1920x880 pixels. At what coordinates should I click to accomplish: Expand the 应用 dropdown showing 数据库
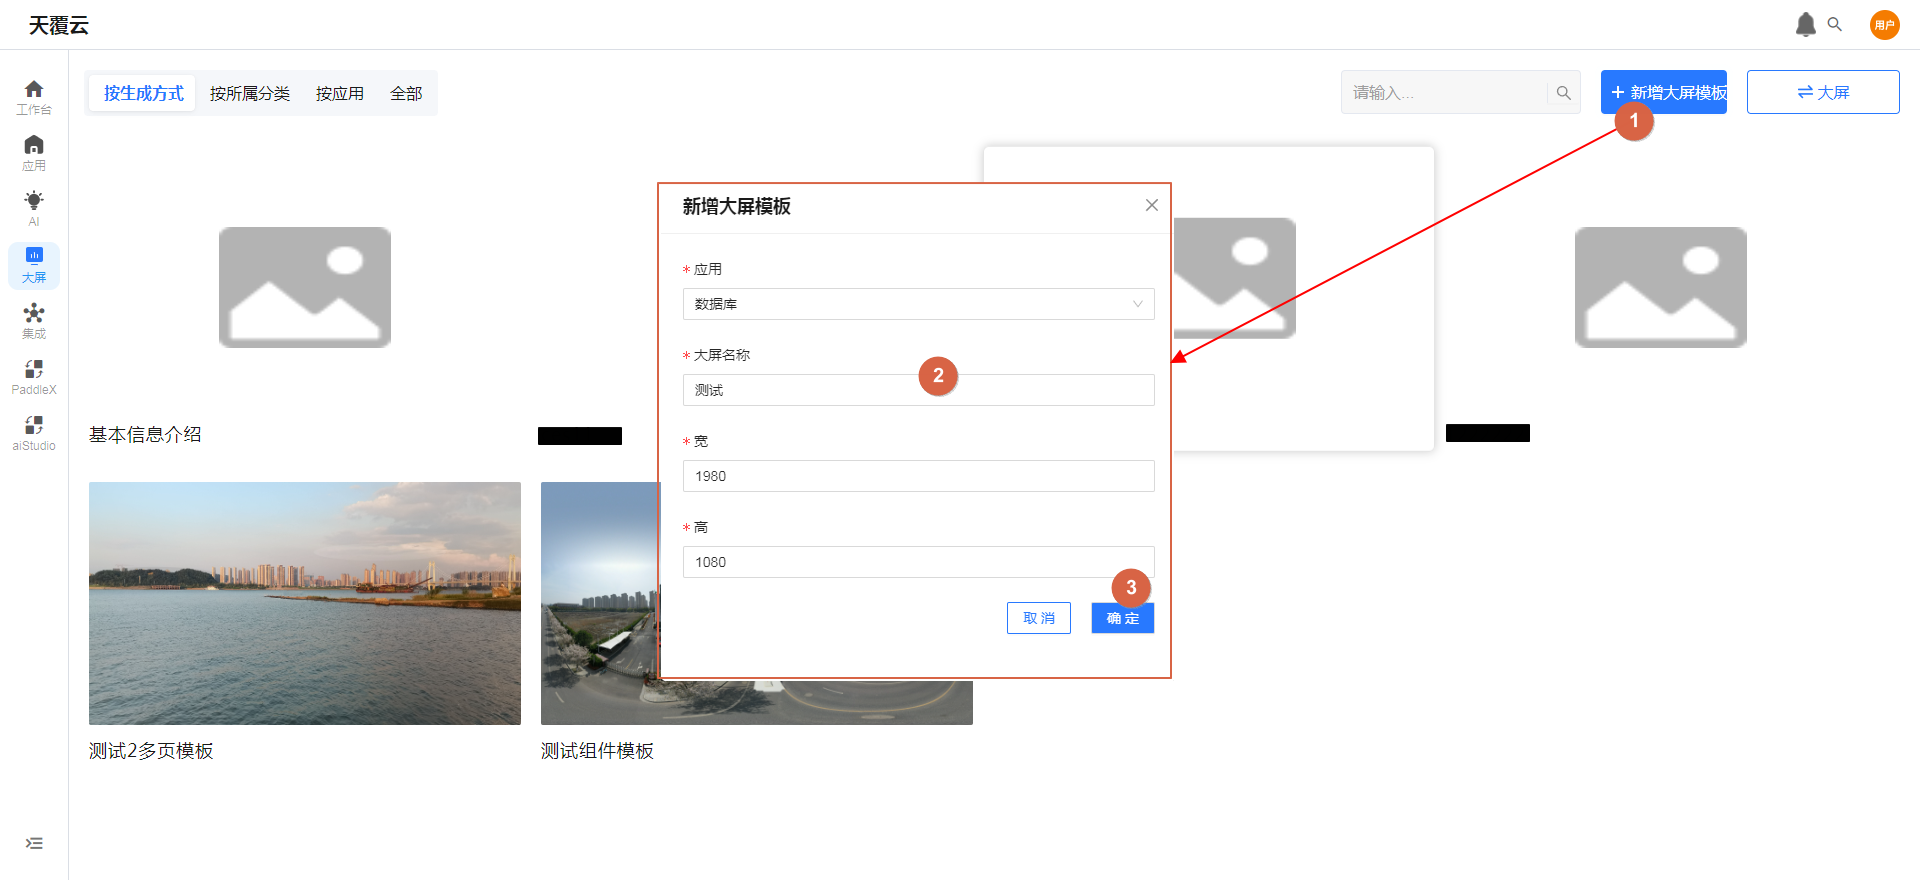pos(918,304)
